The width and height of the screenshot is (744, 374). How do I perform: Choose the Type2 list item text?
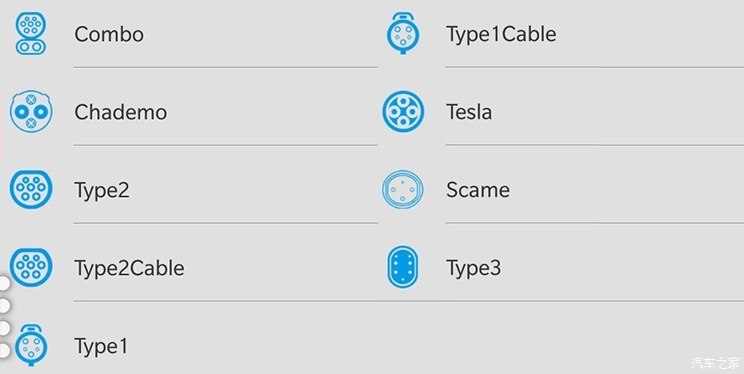(102, 191)
